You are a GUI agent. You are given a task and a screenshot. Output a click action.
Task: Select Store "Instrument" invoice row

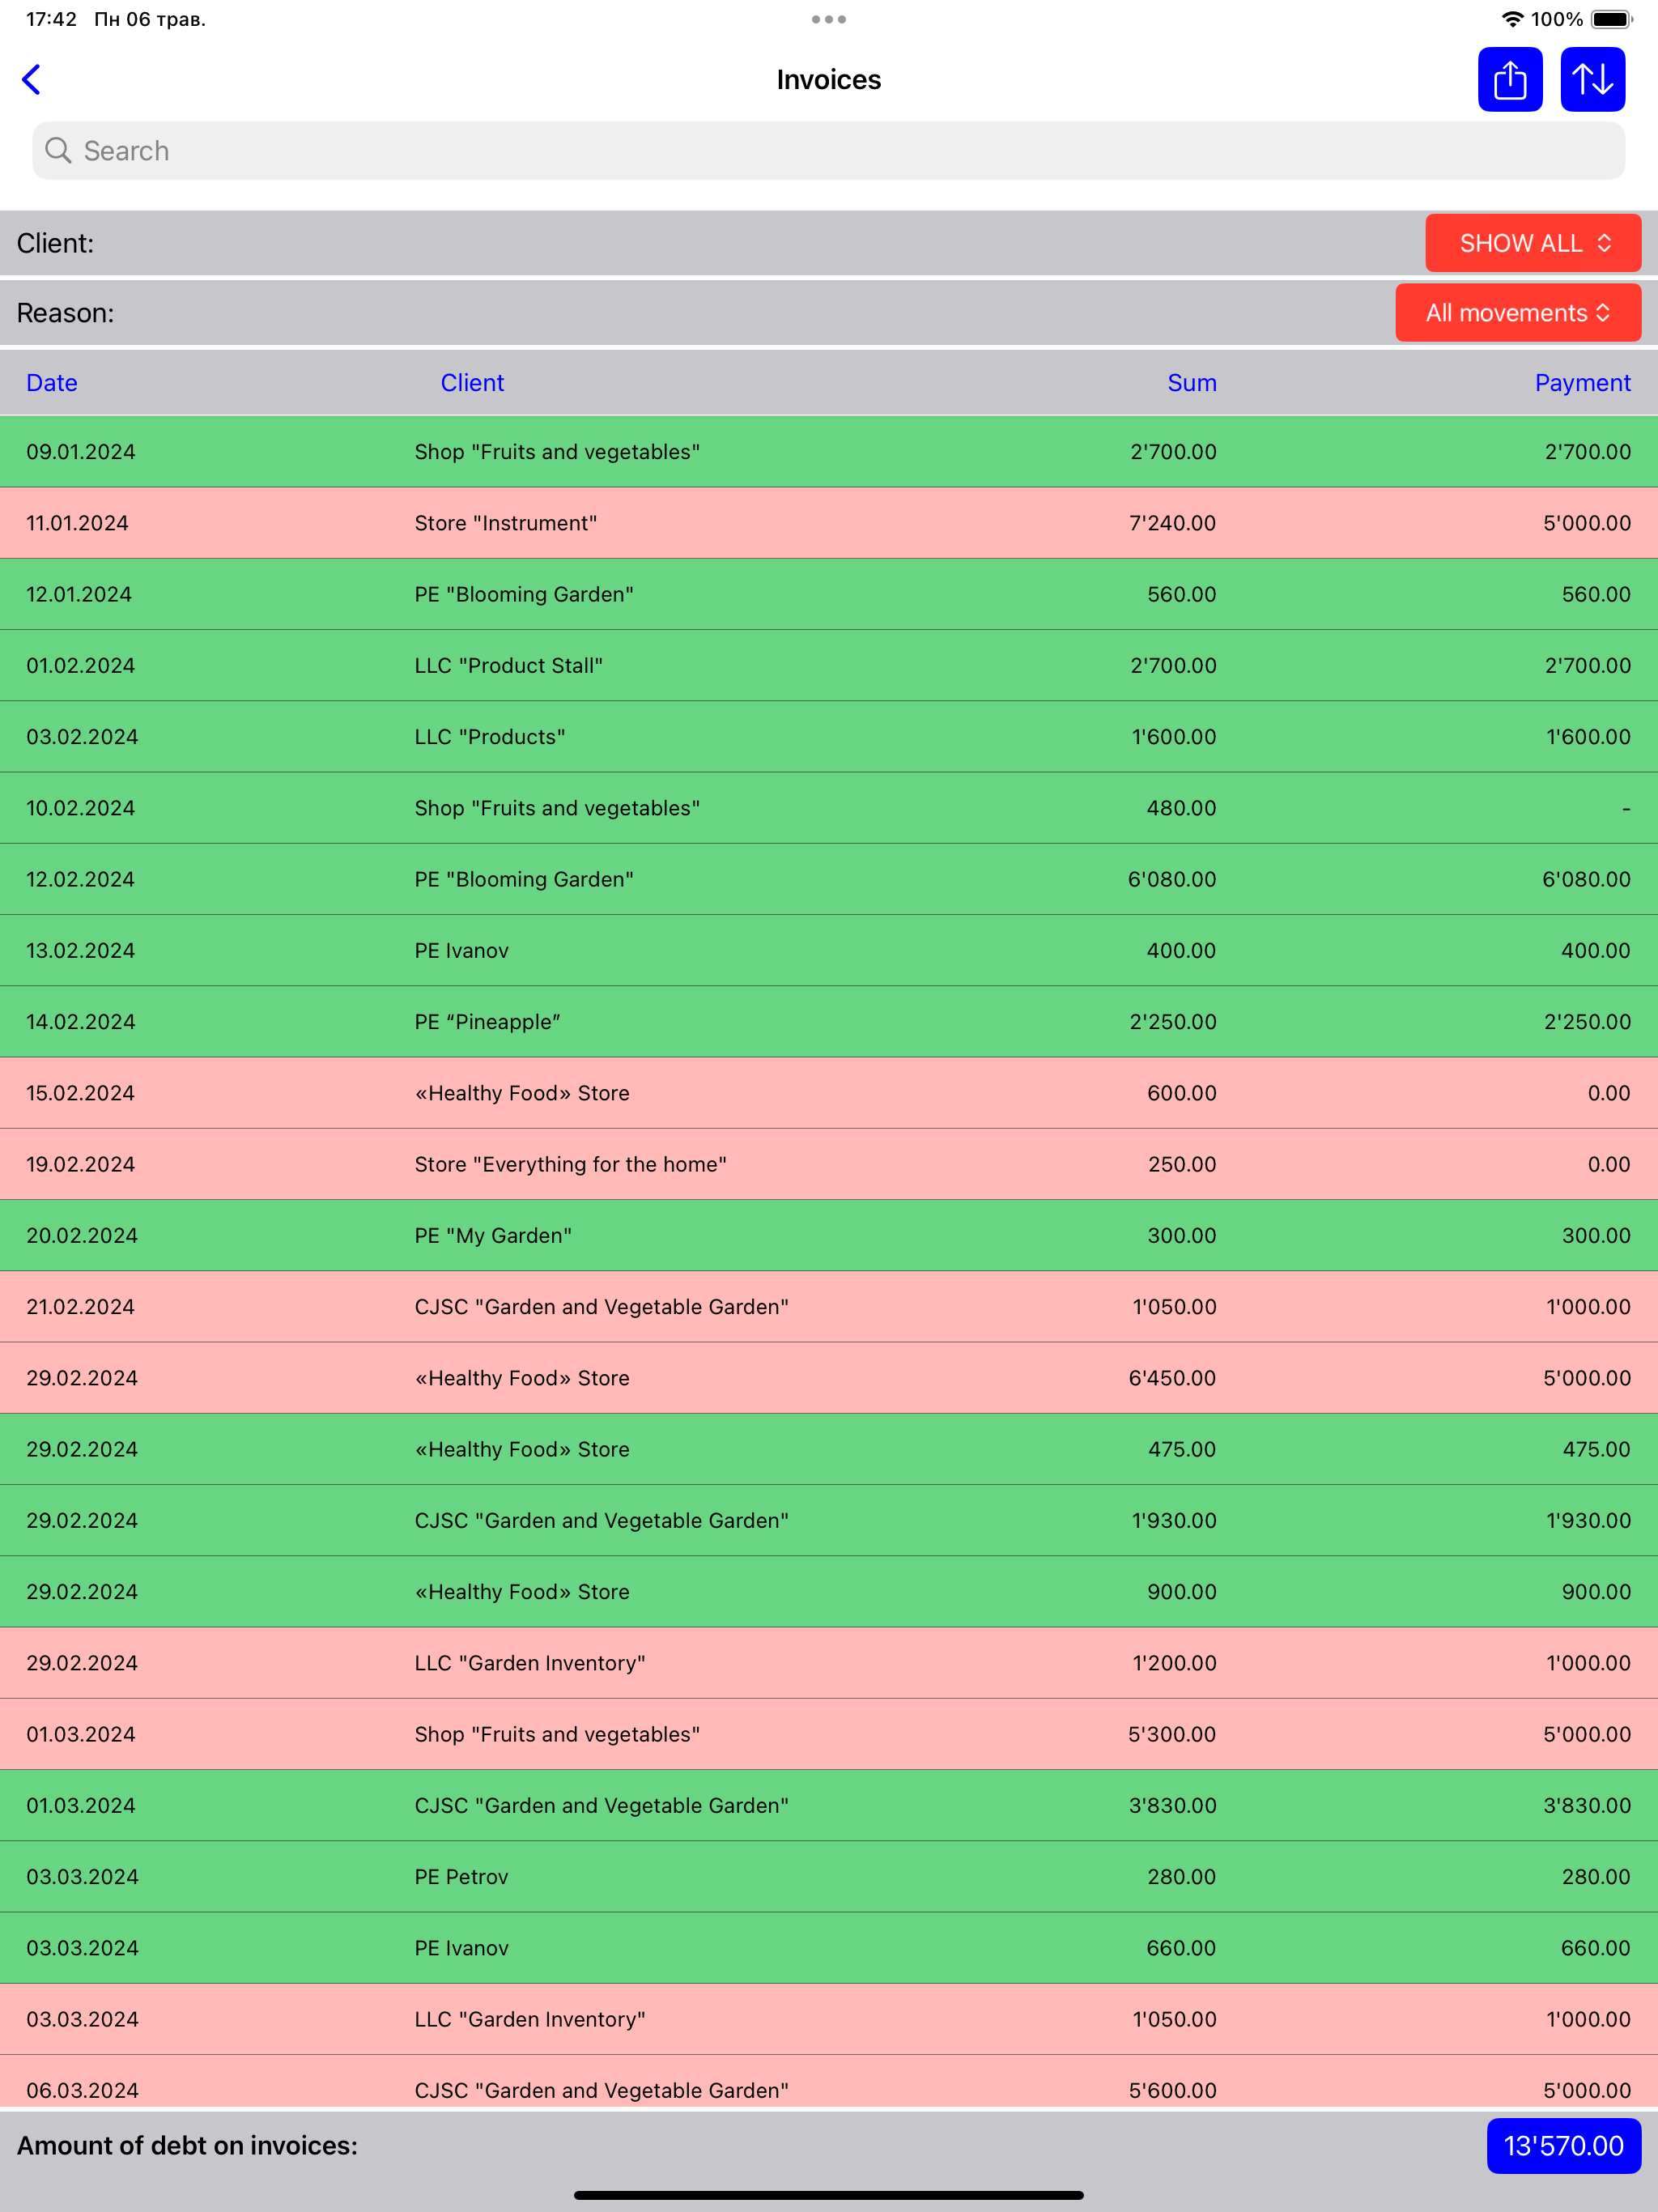click(x=829, y=523)
